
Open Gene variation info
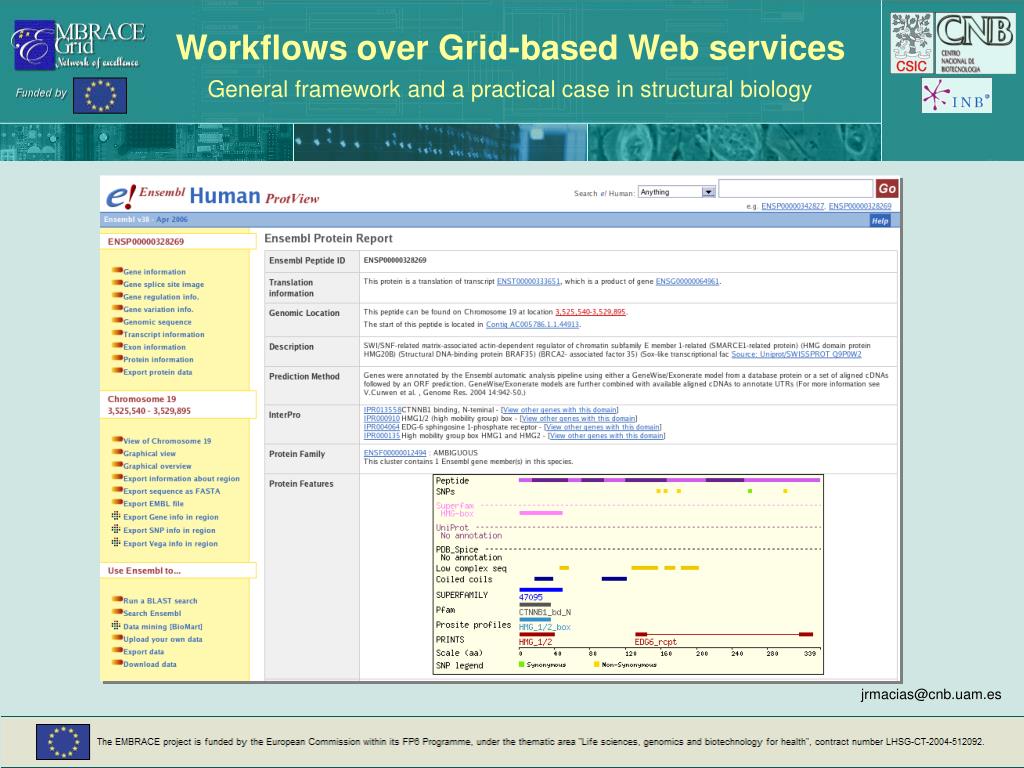point(158,310)
